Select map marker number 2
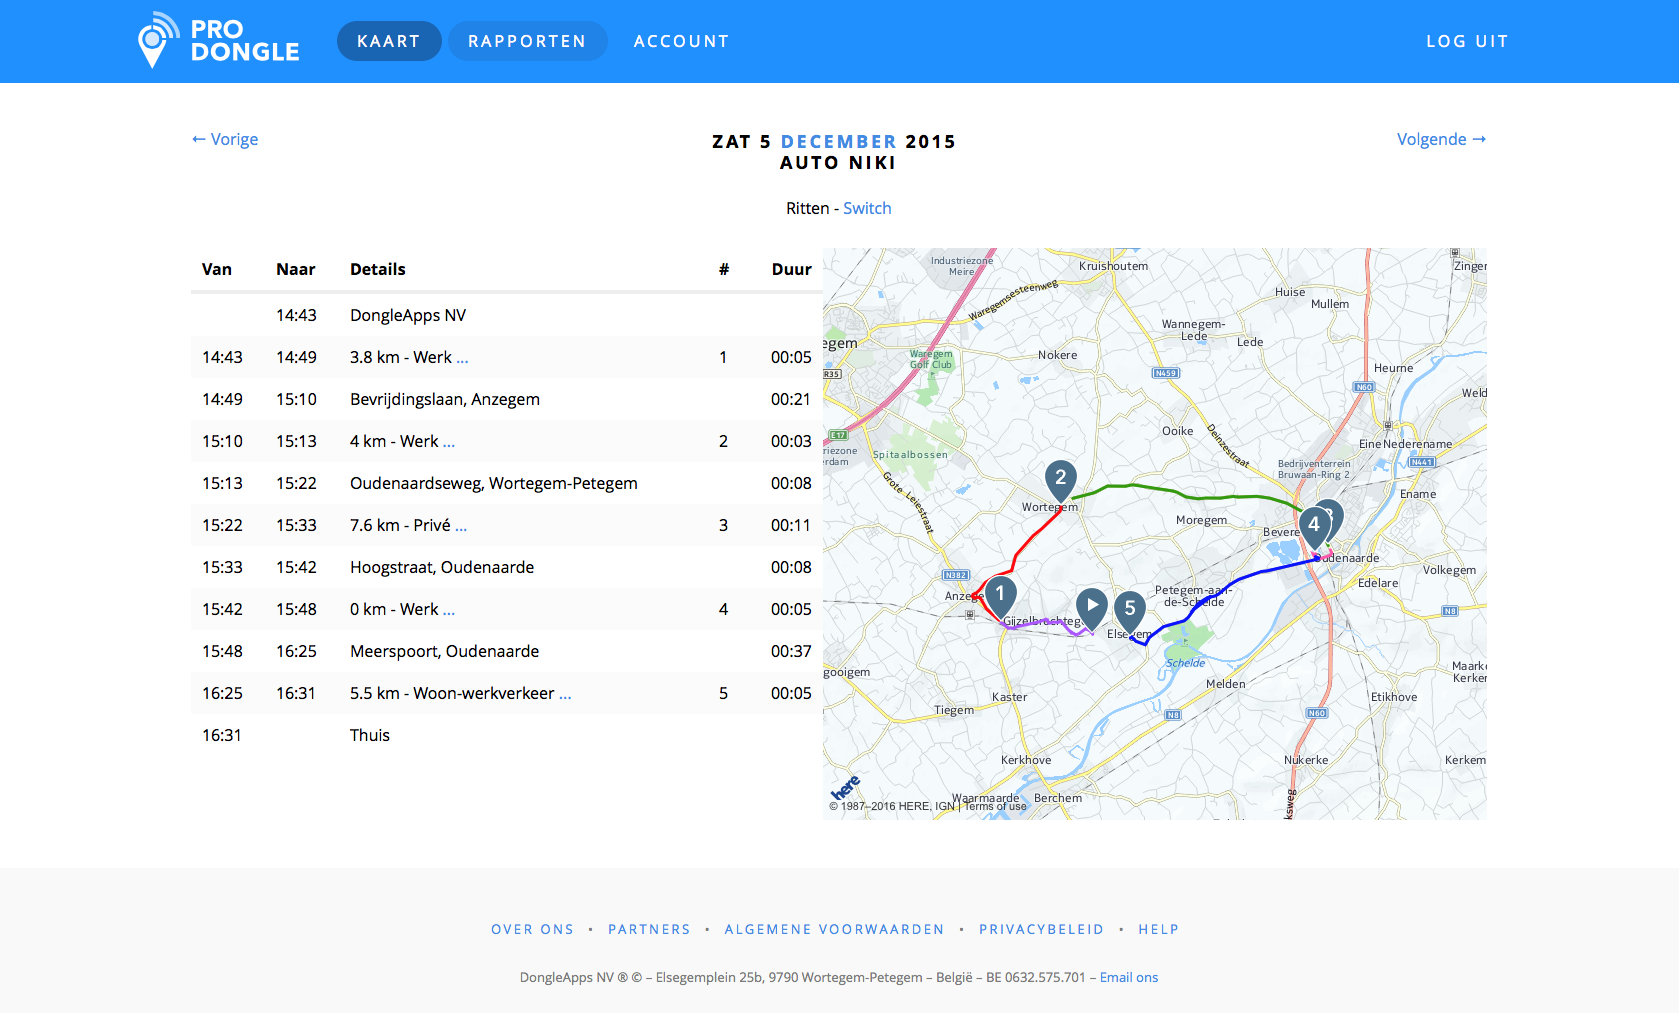1679x1013 pixels. pos(1060,478)
